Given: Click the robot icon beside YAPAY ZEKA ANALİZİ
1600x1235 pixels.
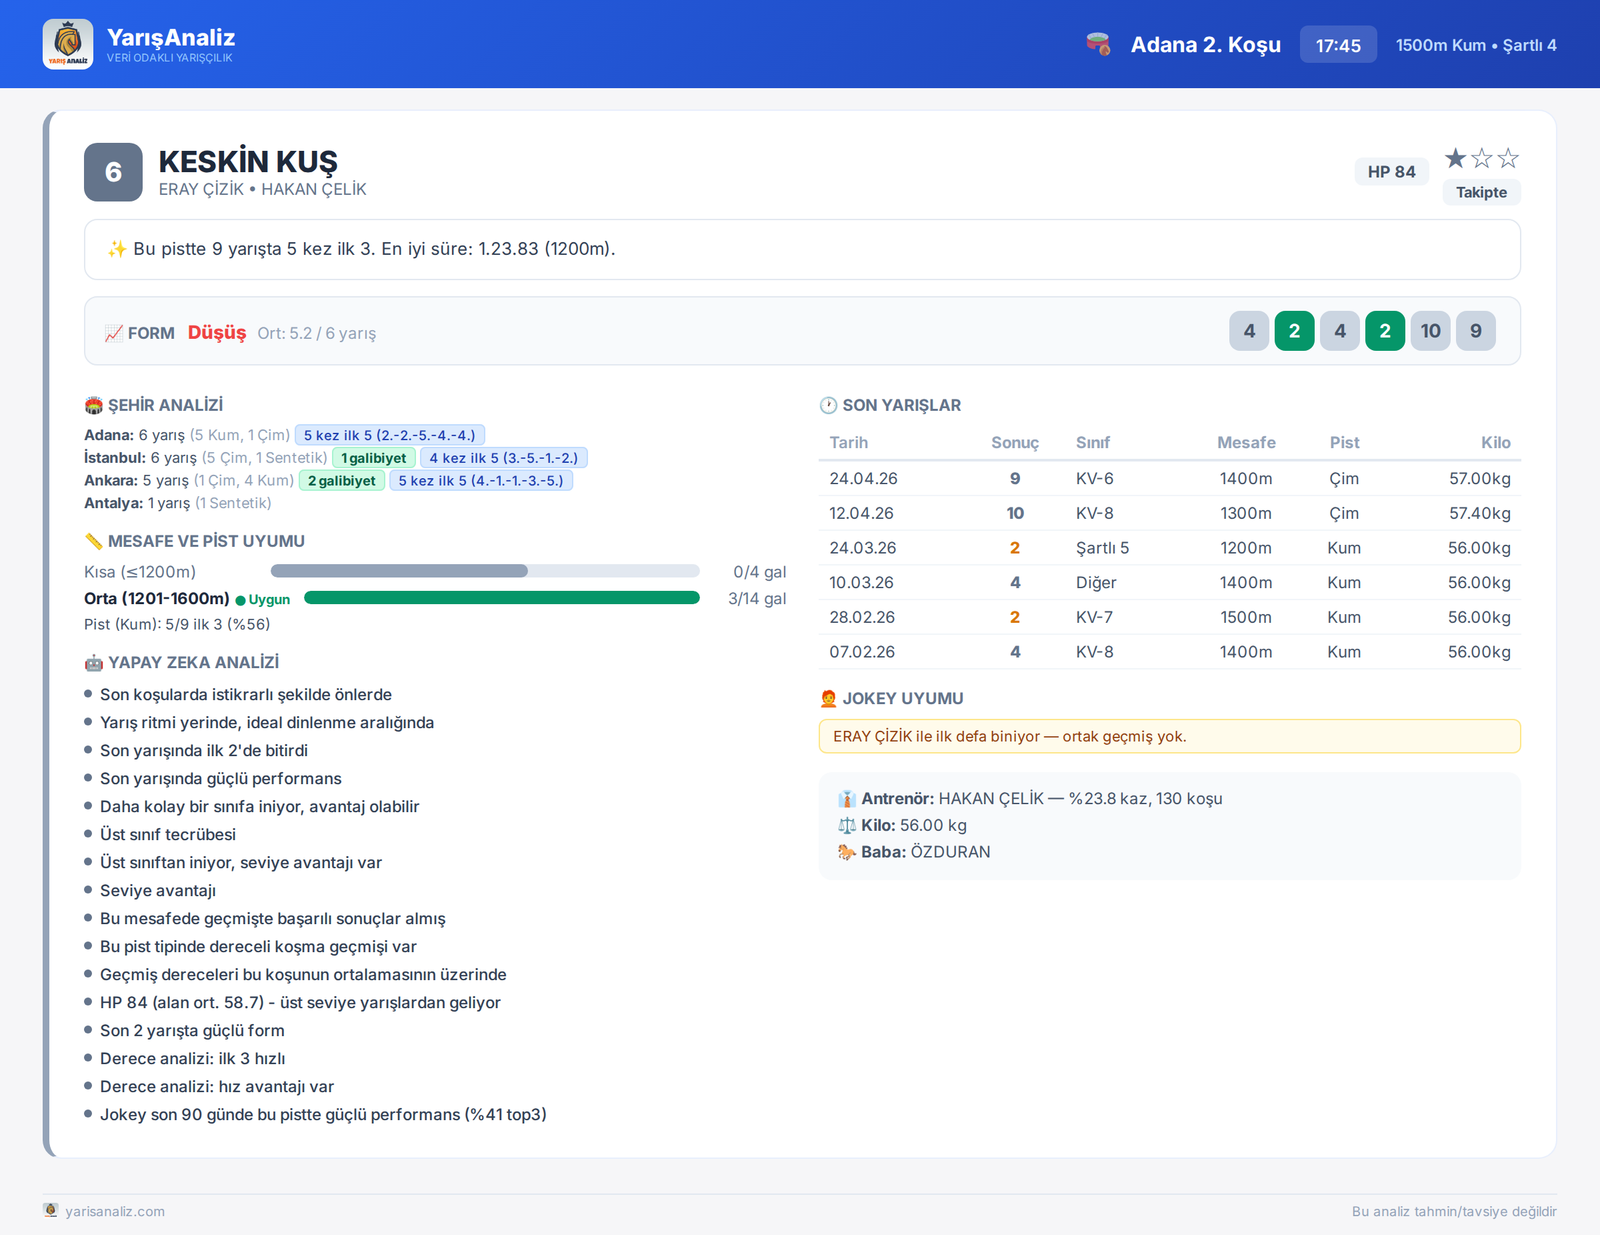Looking at the screenshot, I should coord(94,662).
